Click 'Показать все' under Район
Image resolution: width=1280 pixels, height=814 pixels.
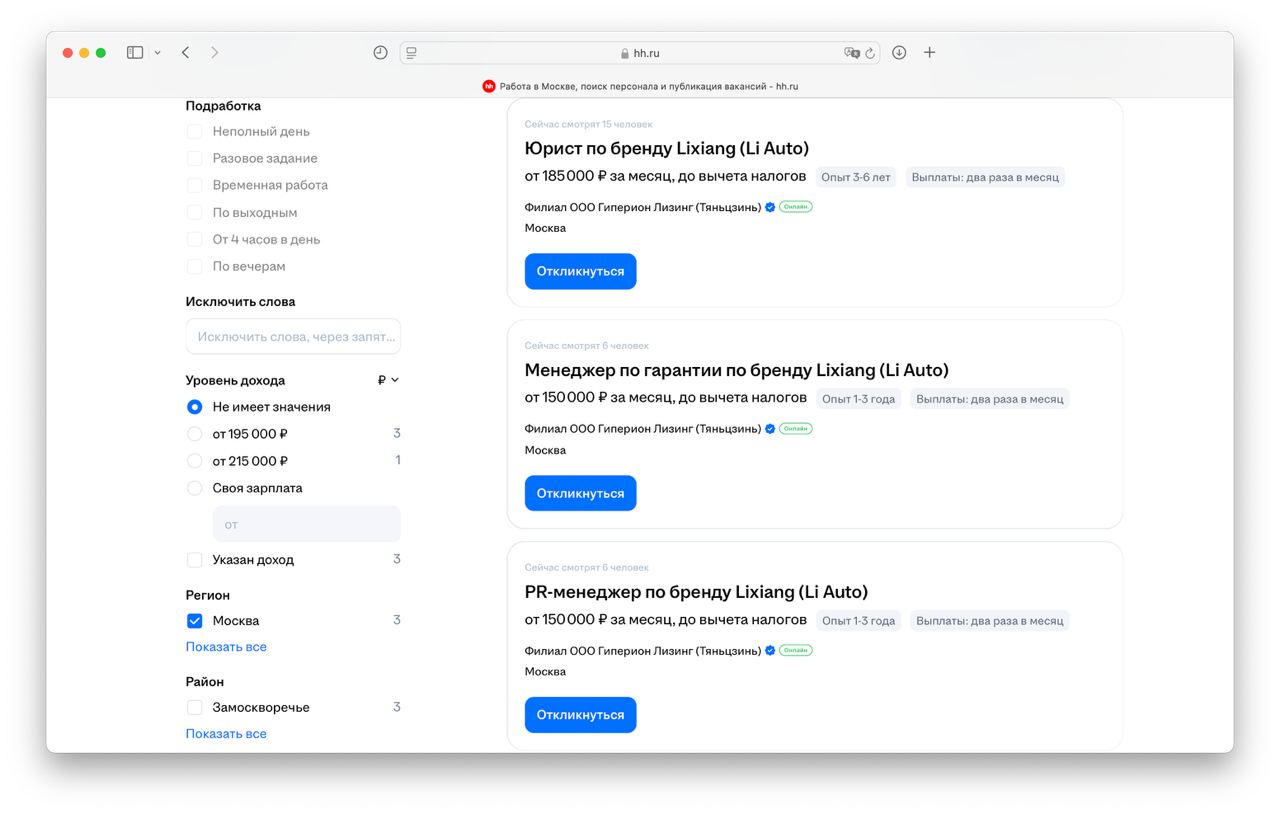coord(226,734)
